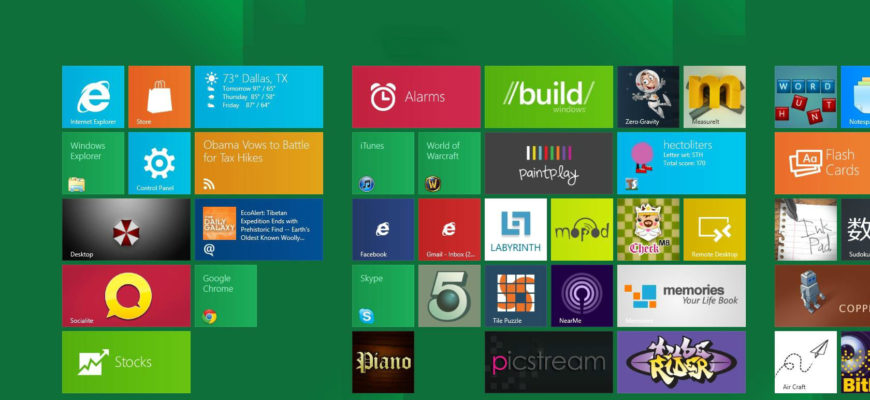Open the Copper robot tile
Screen dimensions: 870x400
822,296
